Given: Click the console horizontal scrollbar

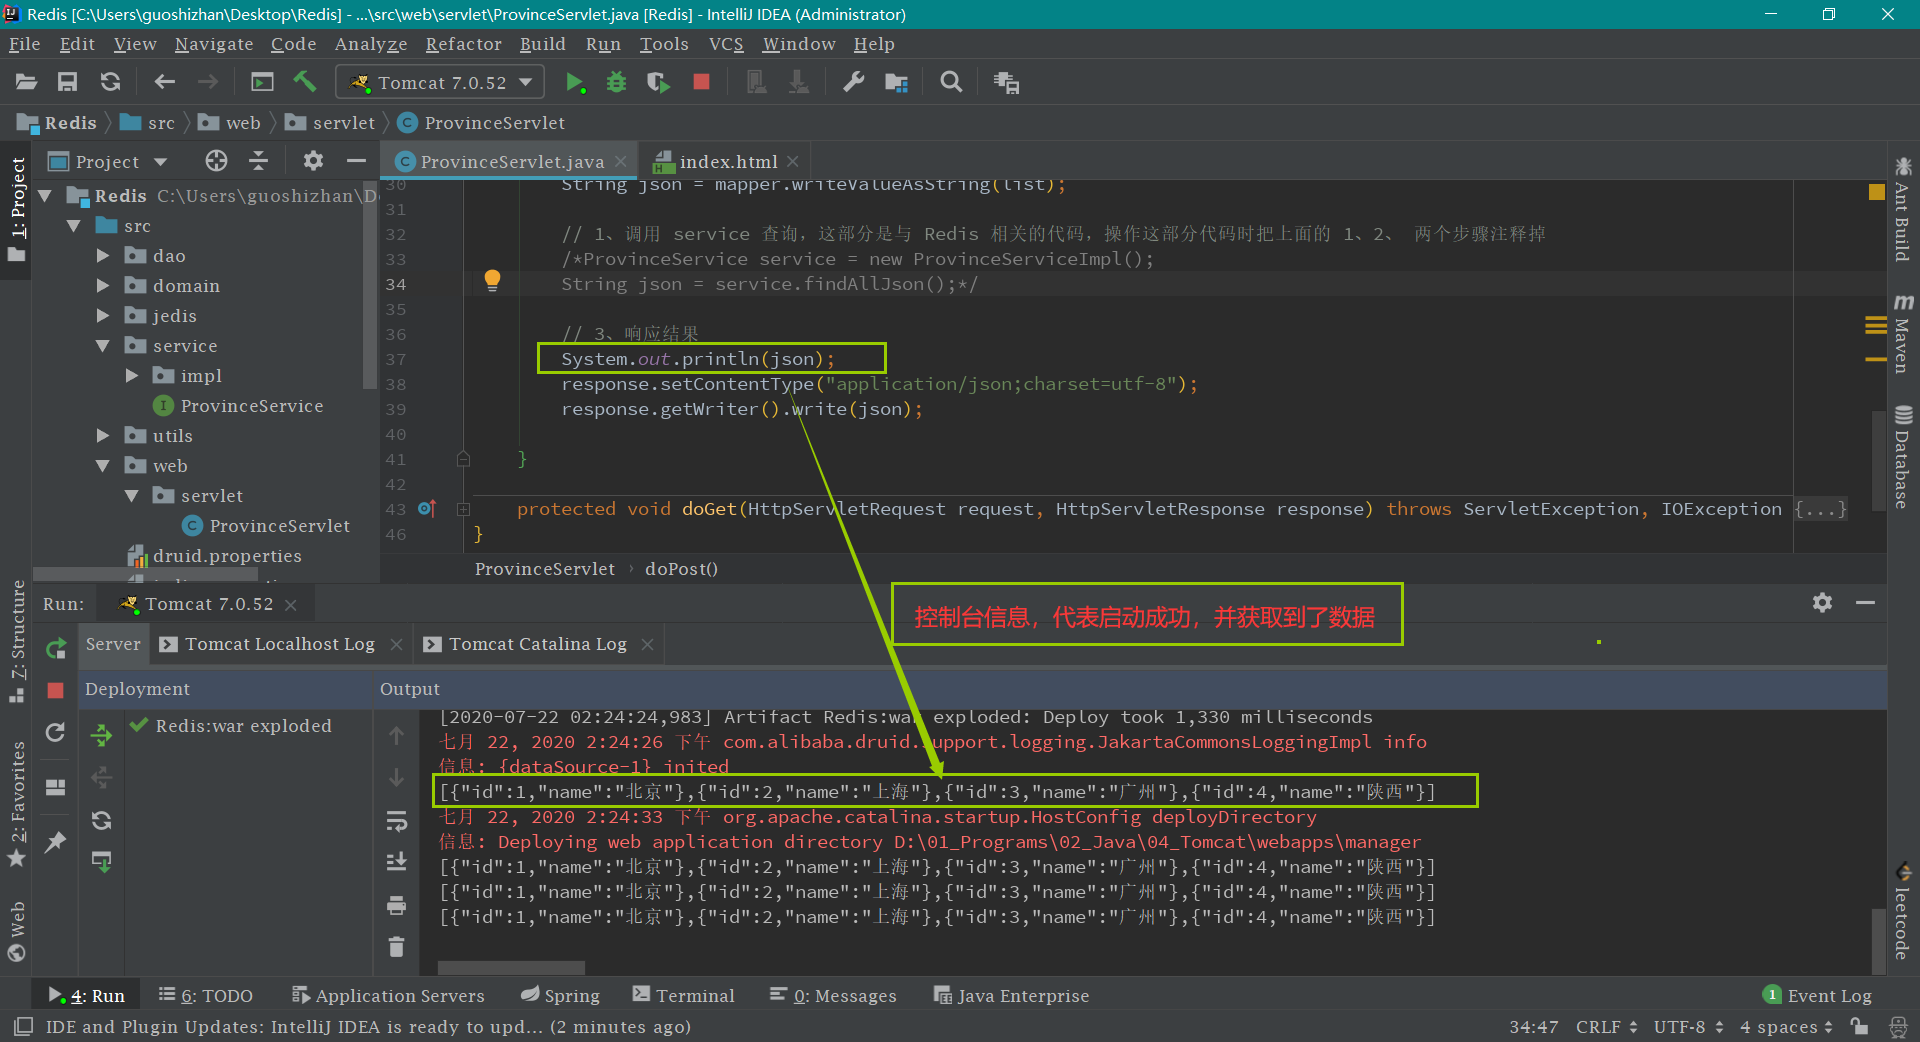Looking at the screenshot, I should 511,968.
